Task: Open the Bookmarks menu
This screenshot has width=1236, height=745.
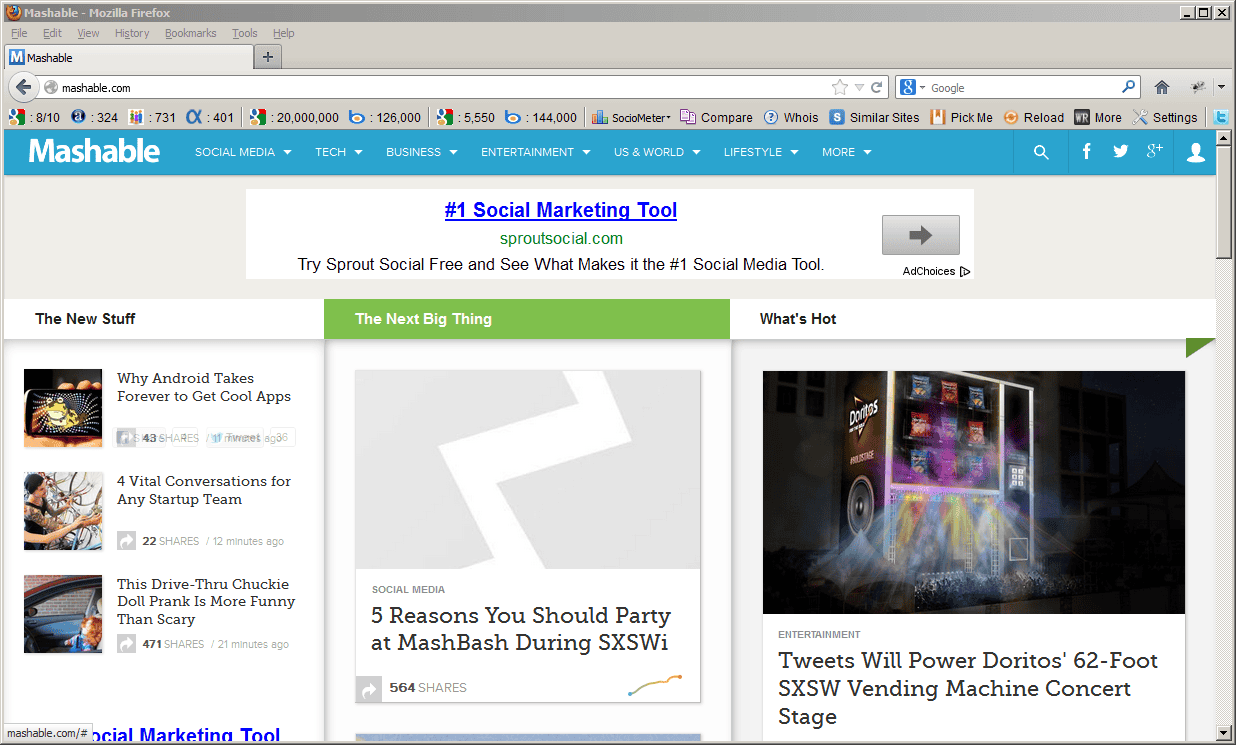Action: 190,33
